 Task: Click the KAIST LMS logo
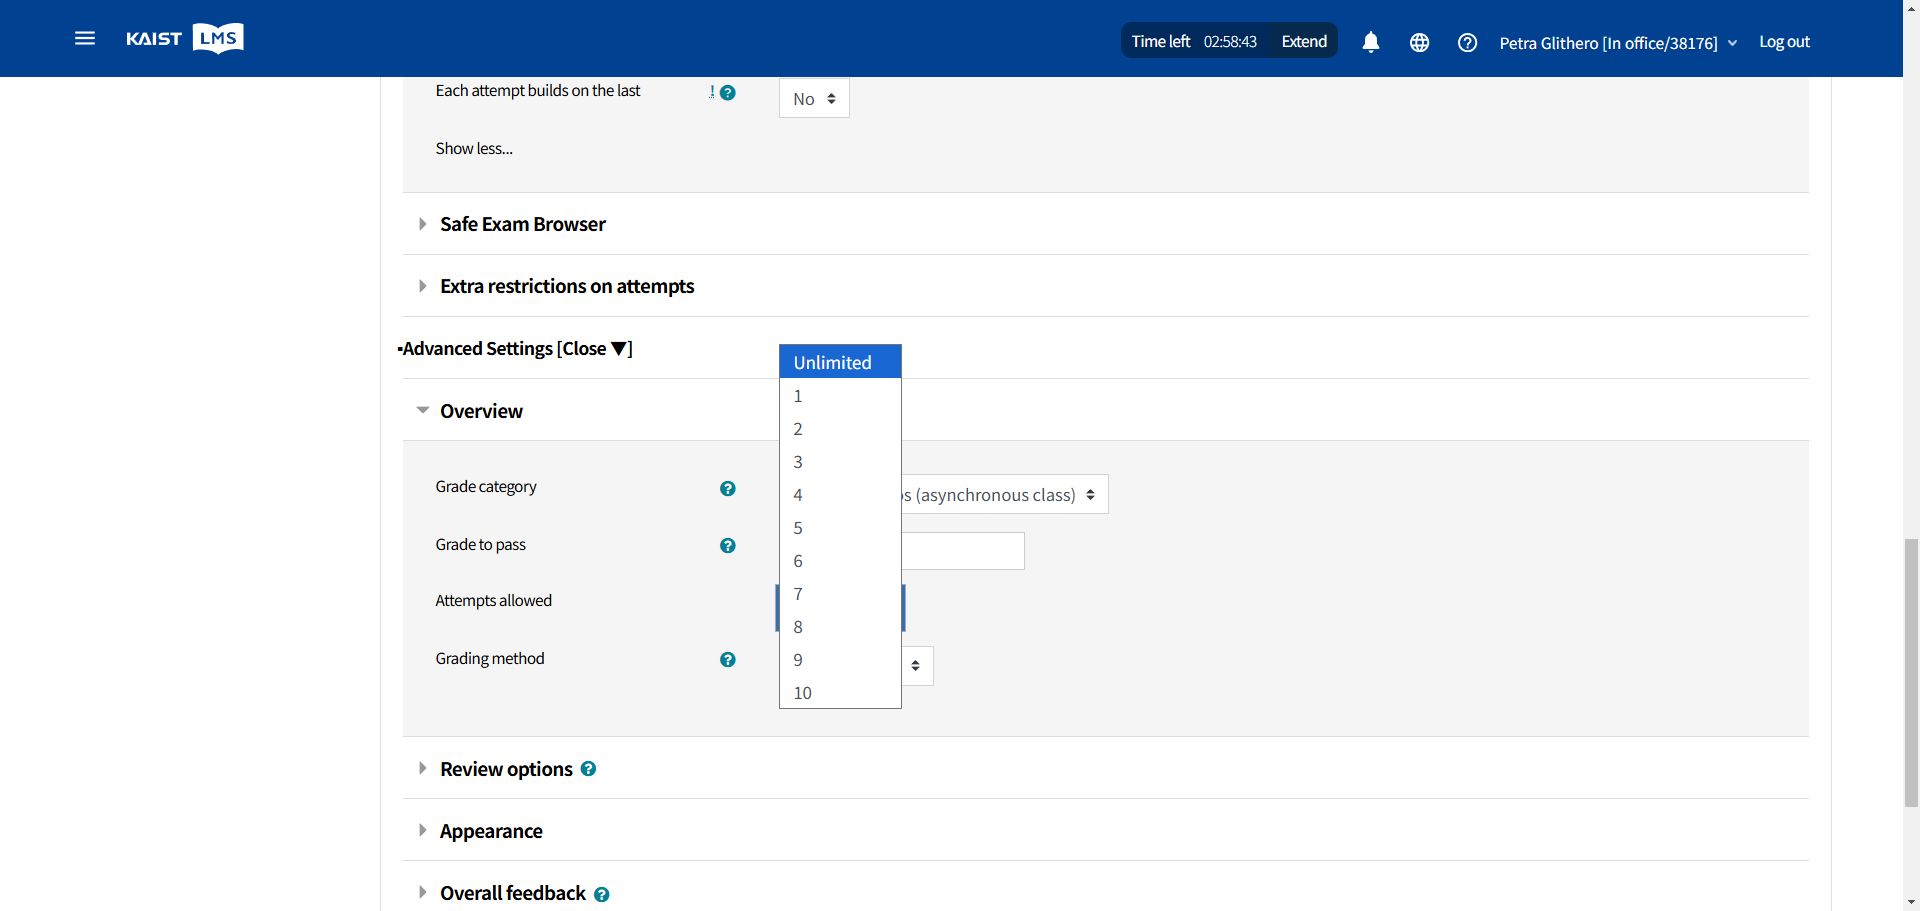185,38
